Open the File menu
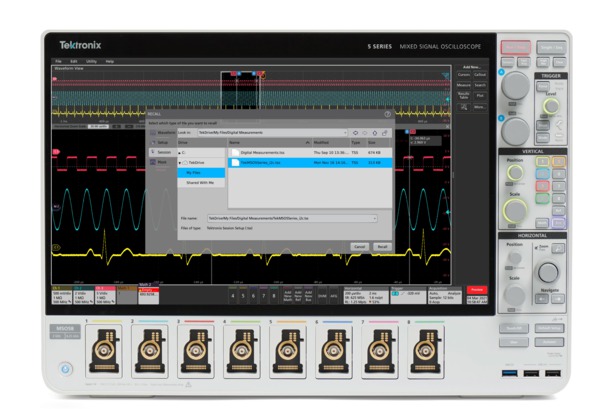The height and width of the screenshot is (409, 600). click(59, 61)
